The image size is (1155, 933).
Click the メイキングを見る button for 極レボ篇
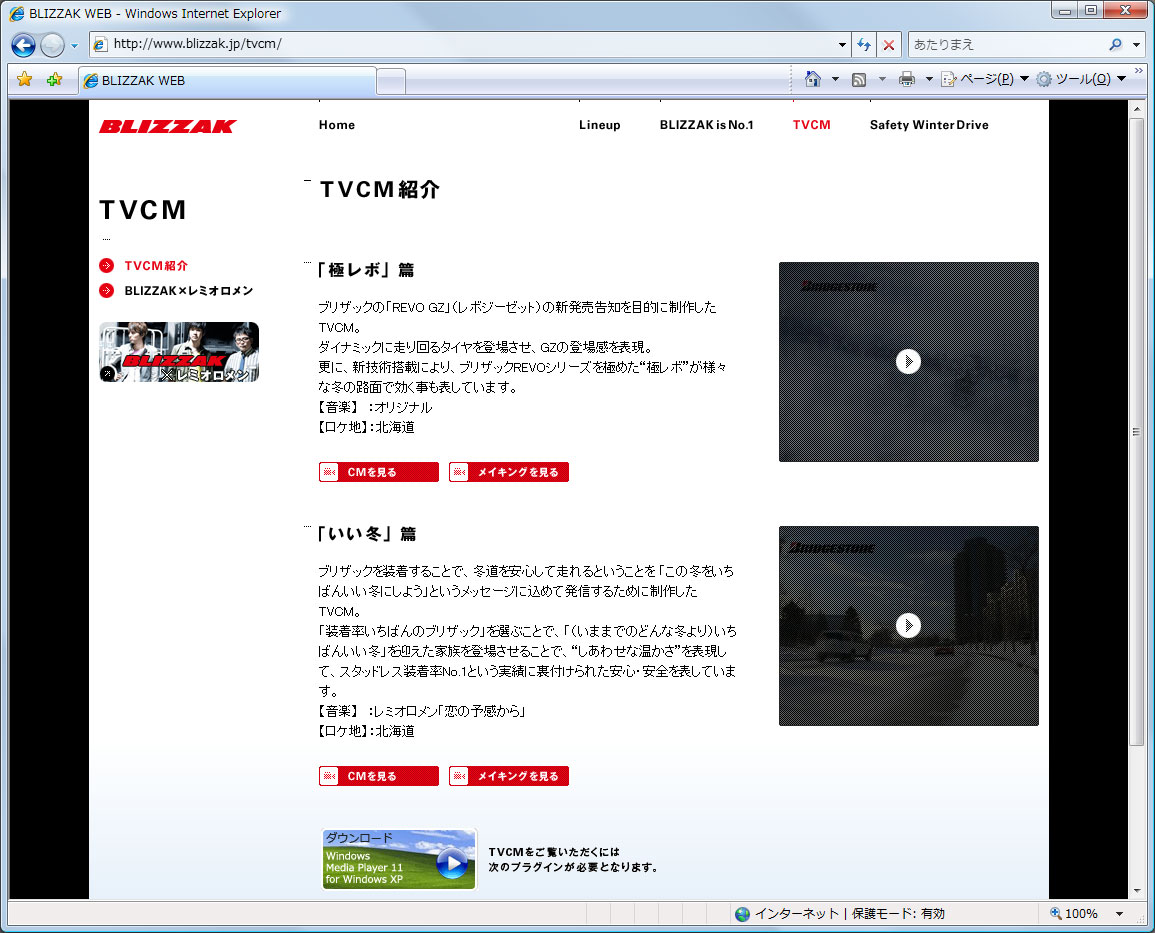(x=509, y=472)
